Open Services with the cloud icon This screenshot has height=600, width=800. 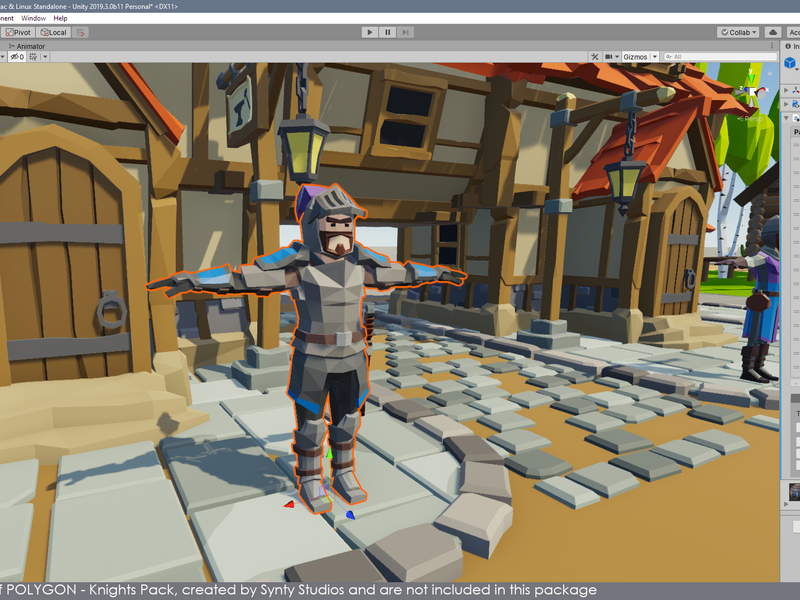coord(773,32)
